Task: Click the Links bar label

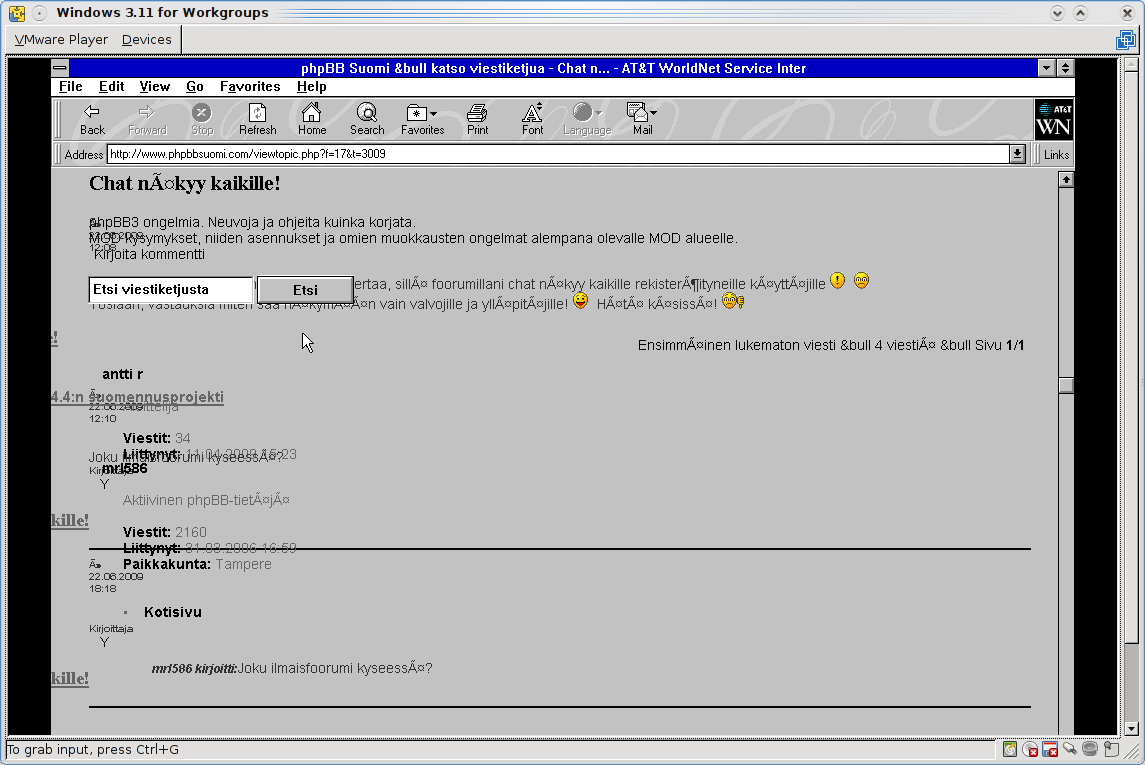Action: pyautogui.click(x=1056, y=155)
